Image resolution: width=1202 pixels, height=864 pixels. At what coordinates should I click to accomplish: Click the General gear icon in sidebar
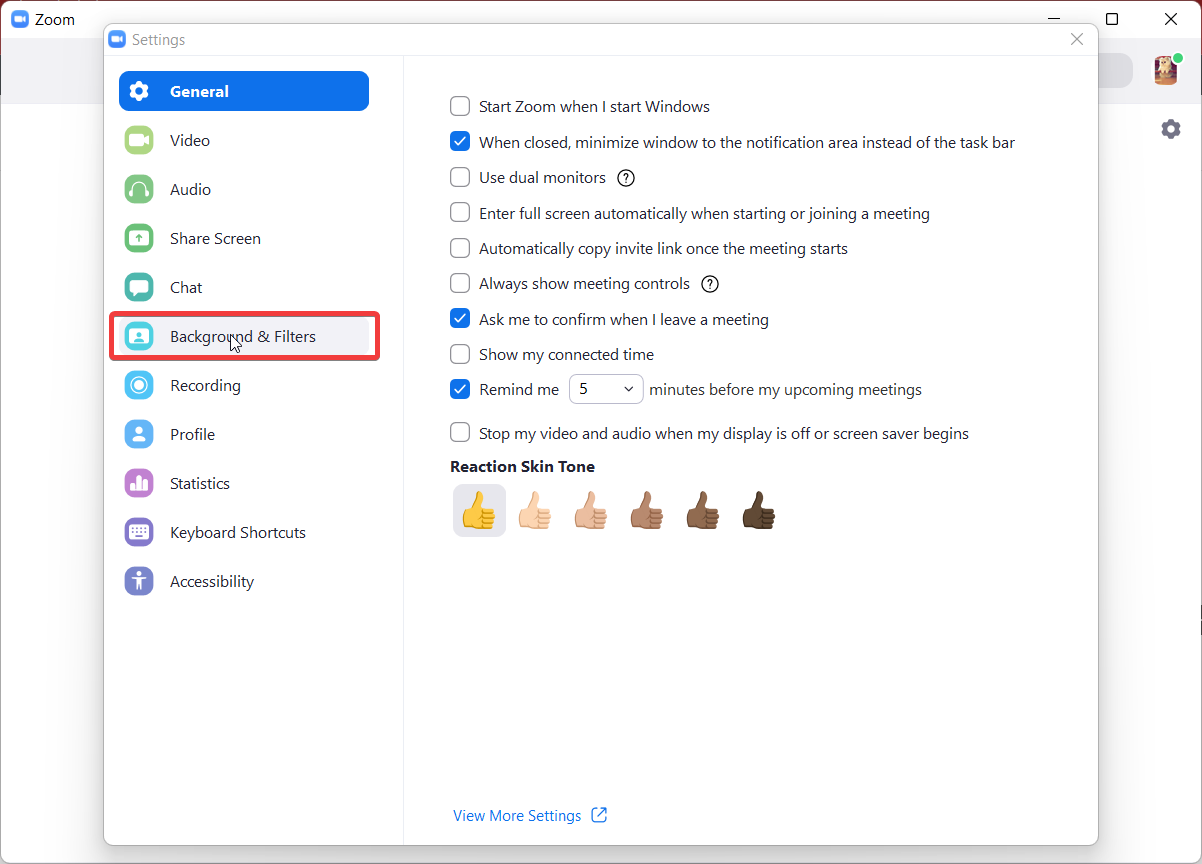coord(139,91)
